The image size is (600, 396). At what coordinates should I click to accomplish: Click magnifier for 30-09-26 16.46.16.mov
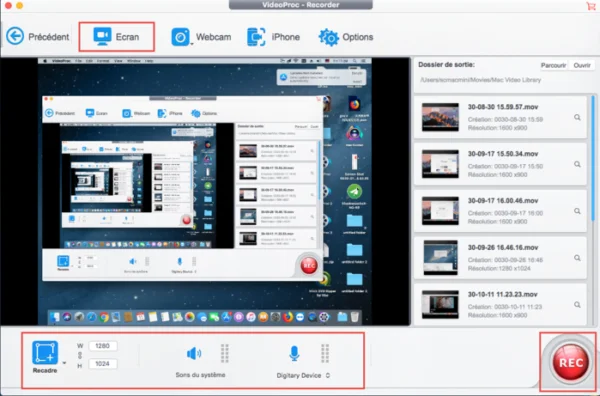click(x=577, y=258)
